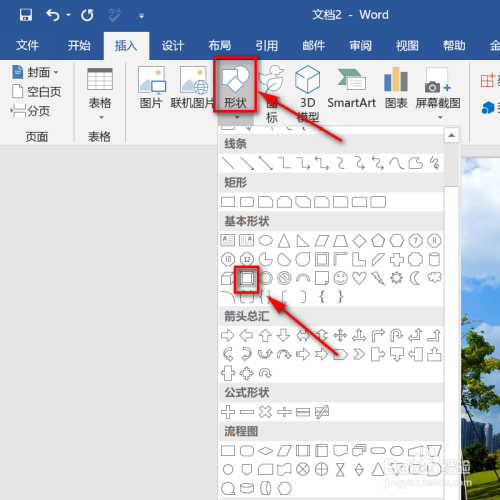Switch to the 审阅 tab
Screen dimensions: 500x500
(360, 45)
